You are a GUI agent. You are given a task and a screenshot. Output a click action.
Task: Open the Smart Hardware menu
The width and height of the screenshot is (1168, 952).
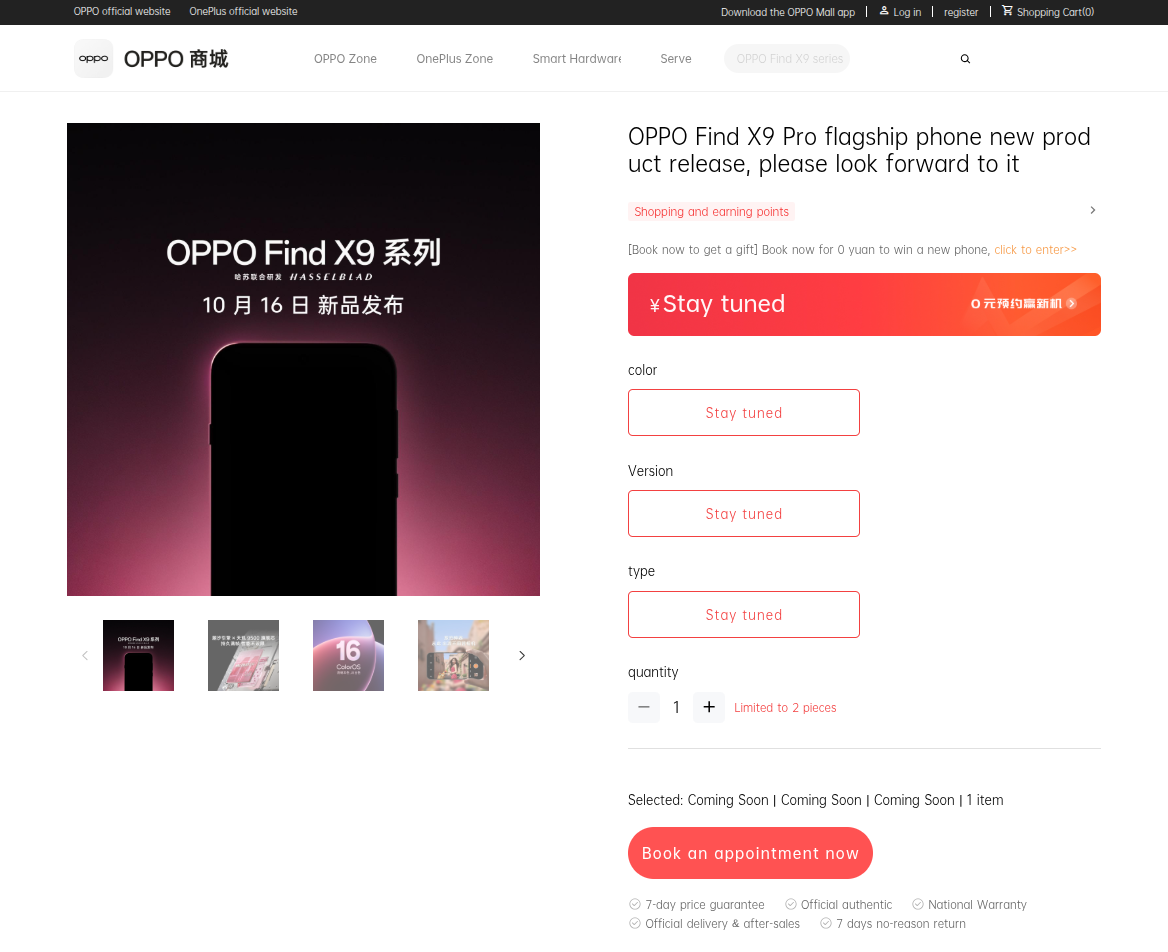[x=577, y=59]
